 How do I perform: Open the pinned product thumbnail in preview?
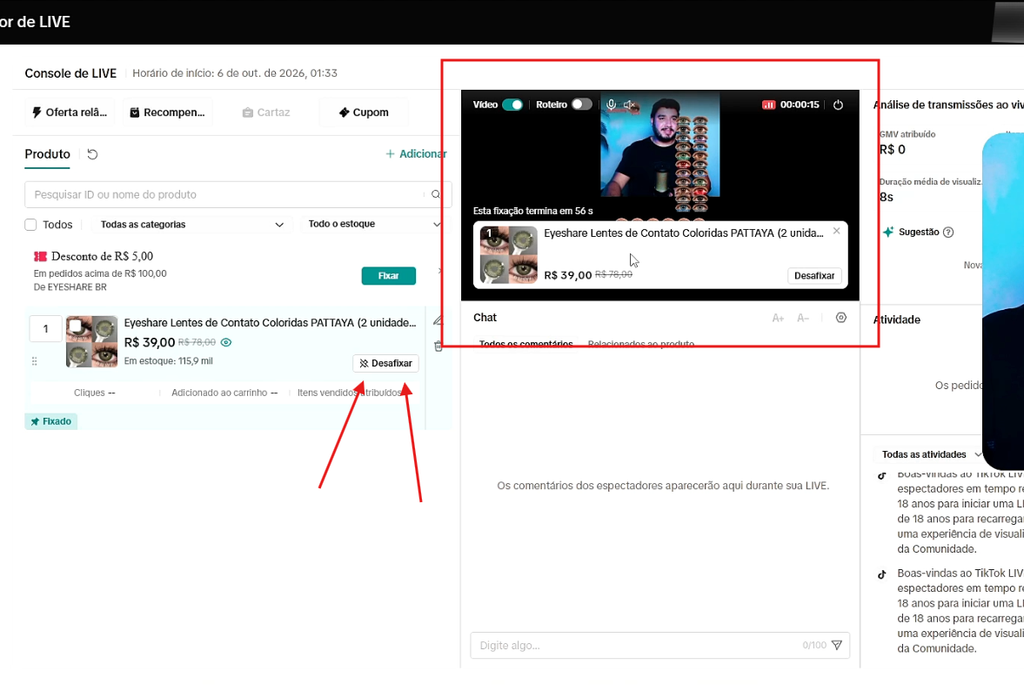(x=509, y=255)
